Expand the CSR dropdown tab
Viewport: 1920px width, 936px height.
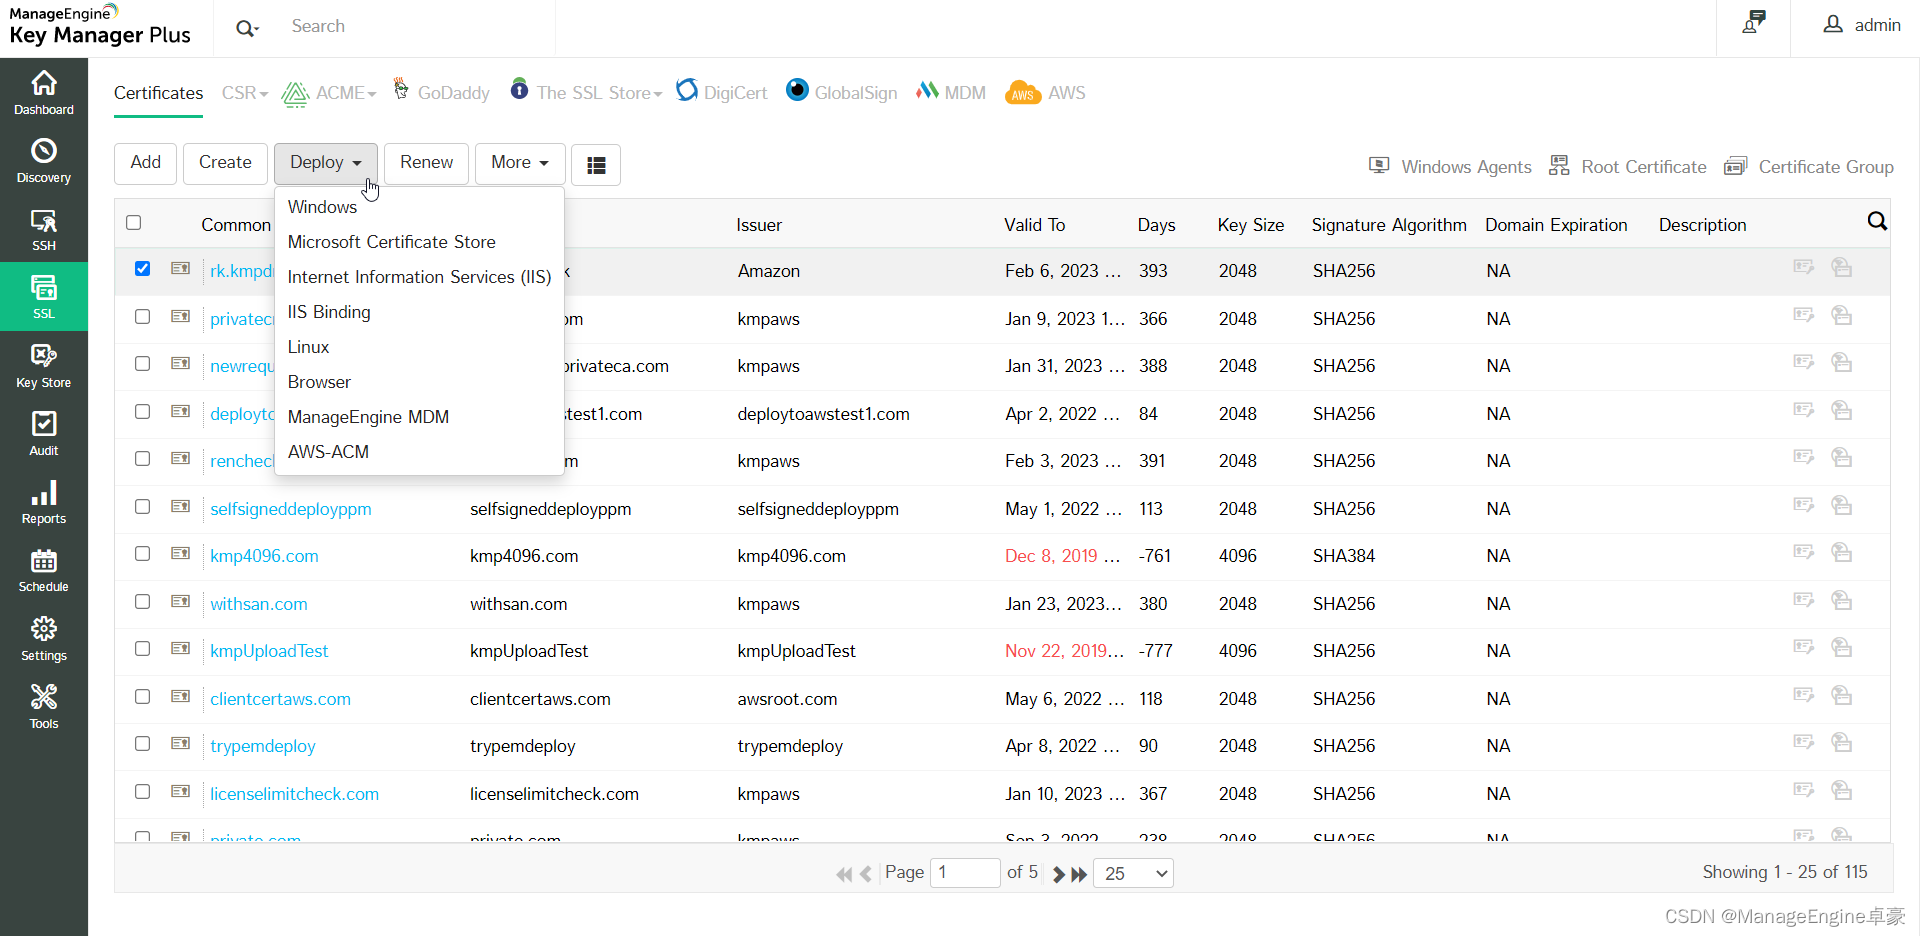click(x=245, y=93)
